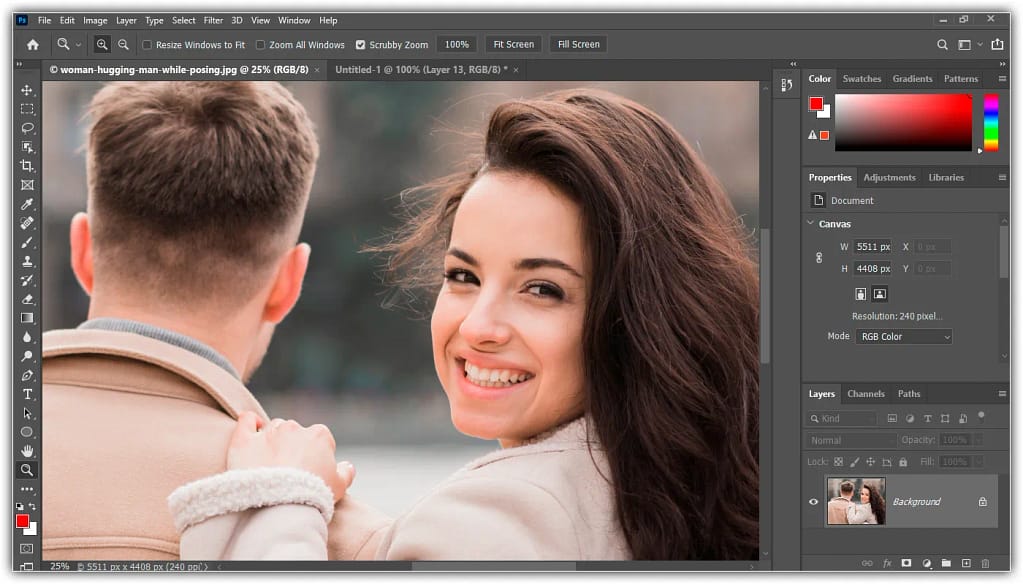Click the Home icon in options bar
Image resolution: width=1023 pixels, height=584 pixels.
pyautogui.click(x=33, y=45)
